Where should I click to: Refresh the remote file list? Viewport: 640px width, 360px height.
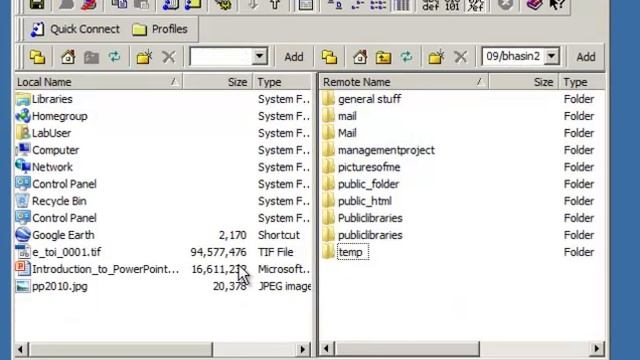click(x=406, y=57)
